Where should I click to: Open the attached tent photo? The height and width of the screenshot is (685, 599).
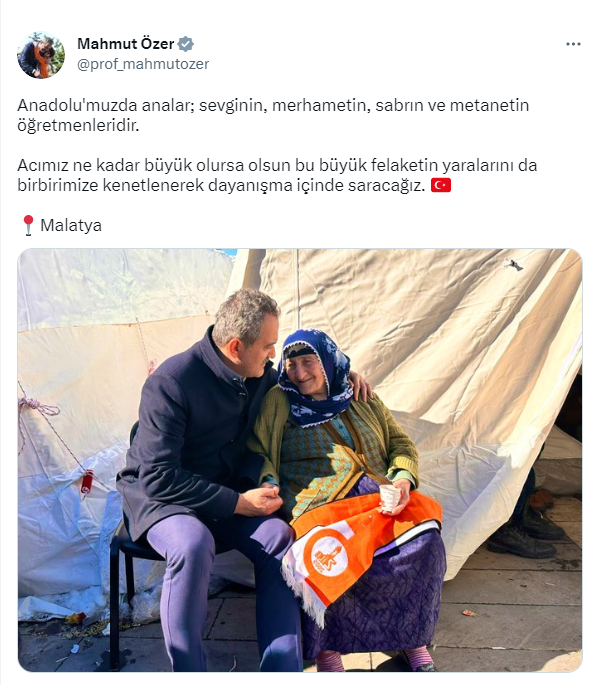pyautogui.click(x=300, y=460)
